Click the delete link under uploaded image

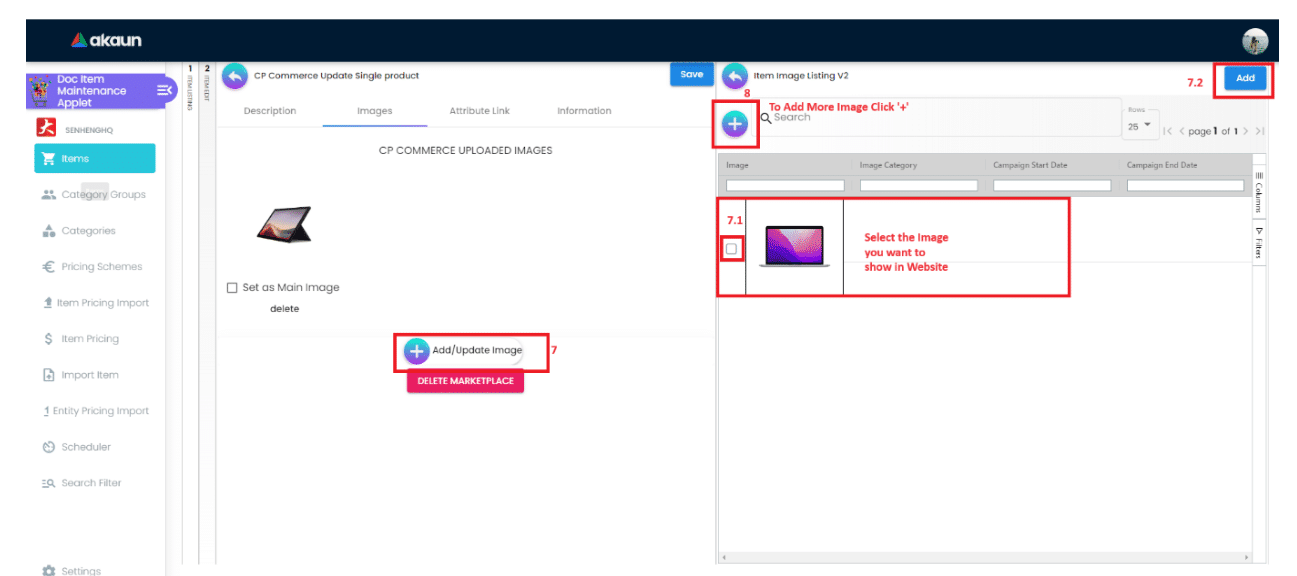click(284, 309)
